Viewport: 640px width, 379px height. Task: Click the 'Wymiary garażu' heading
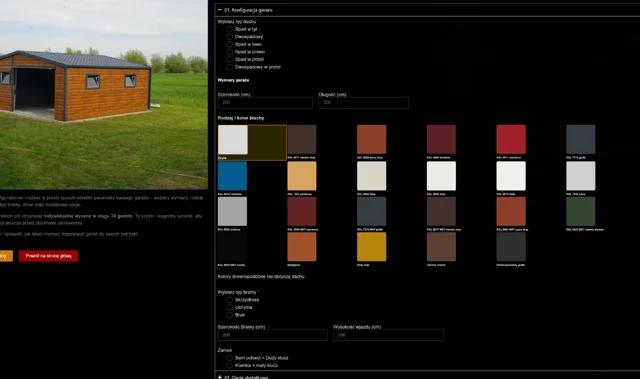[233, 80]
